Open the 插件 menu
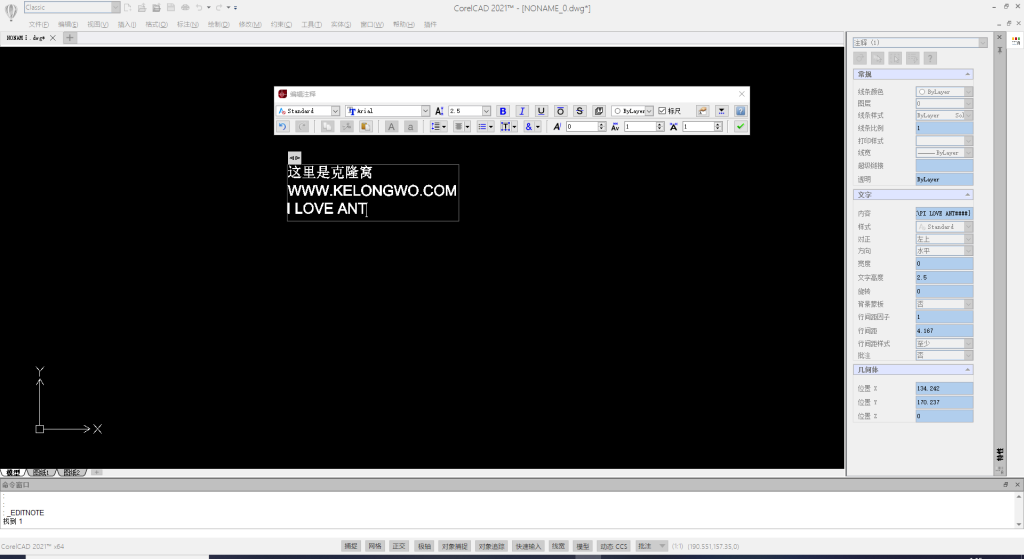This screenshot has height=559, width=1024. tap(430, 24)
